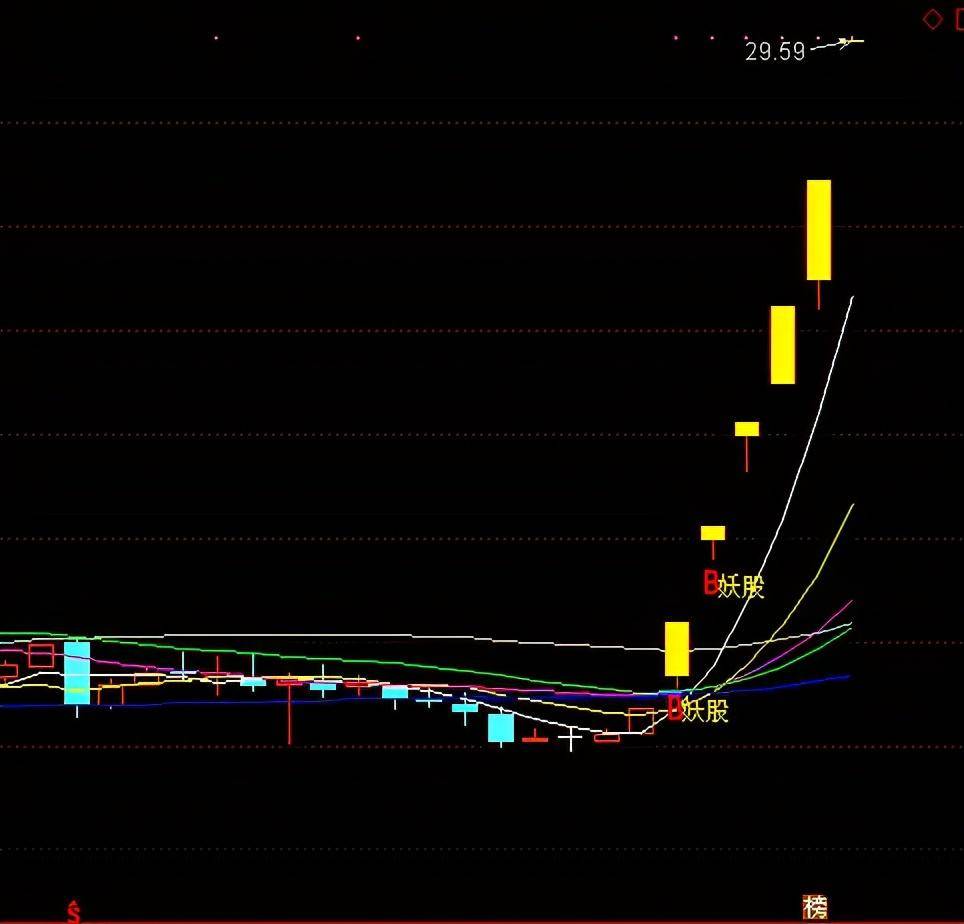Screen dimensions: 964x924
Task: Click the lower red B buy signal icon
Action: coord(674,708)
